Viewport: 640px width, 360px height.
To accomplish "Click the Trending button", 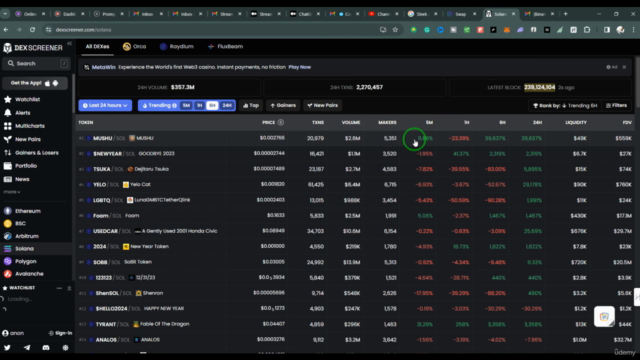I will 160,105.
